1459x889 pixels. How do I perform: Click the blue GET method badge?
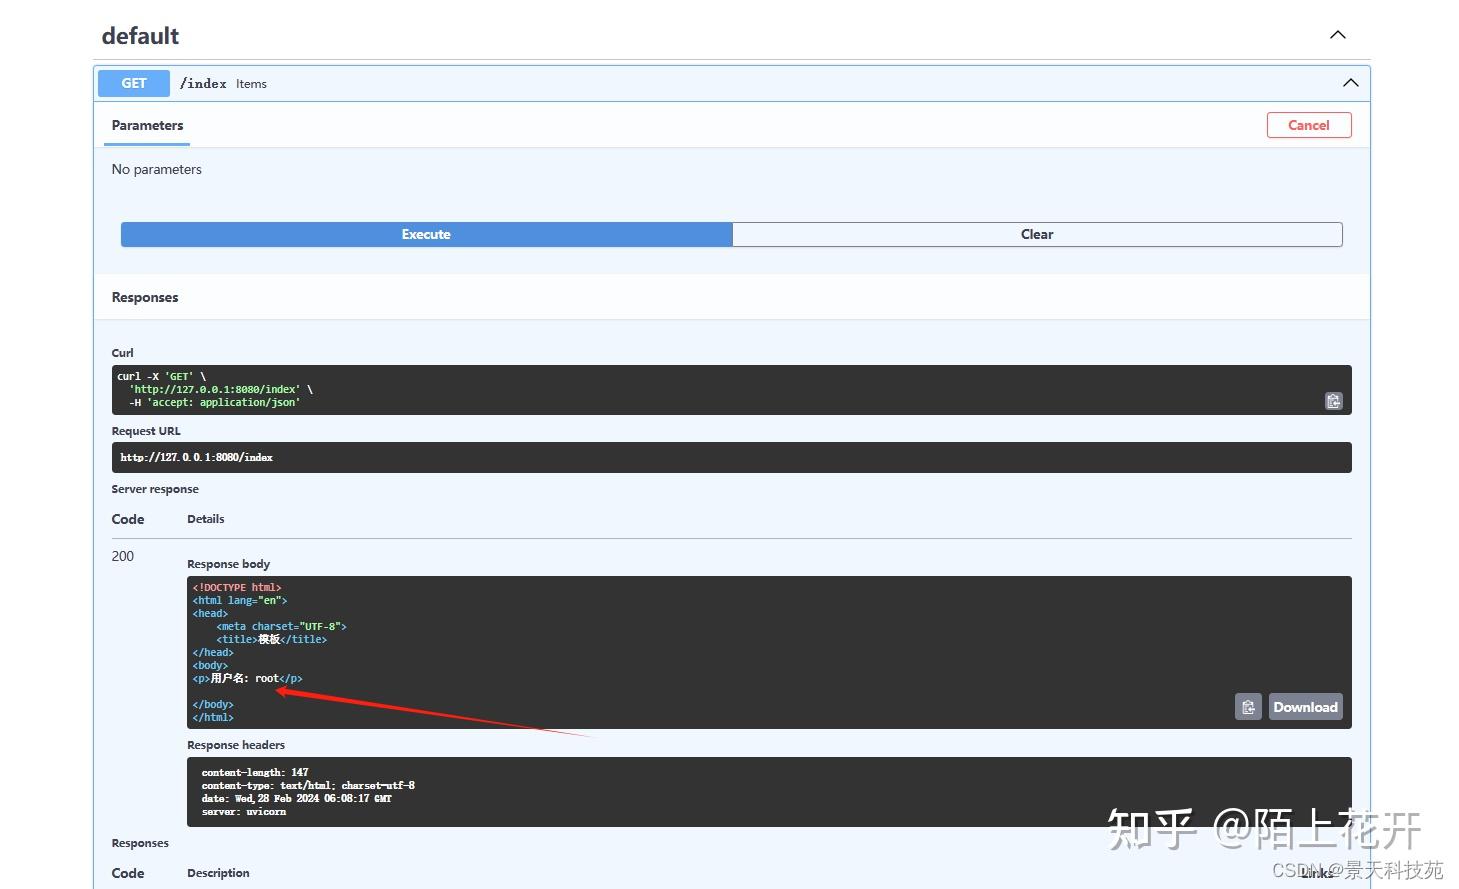pos(134,83)
